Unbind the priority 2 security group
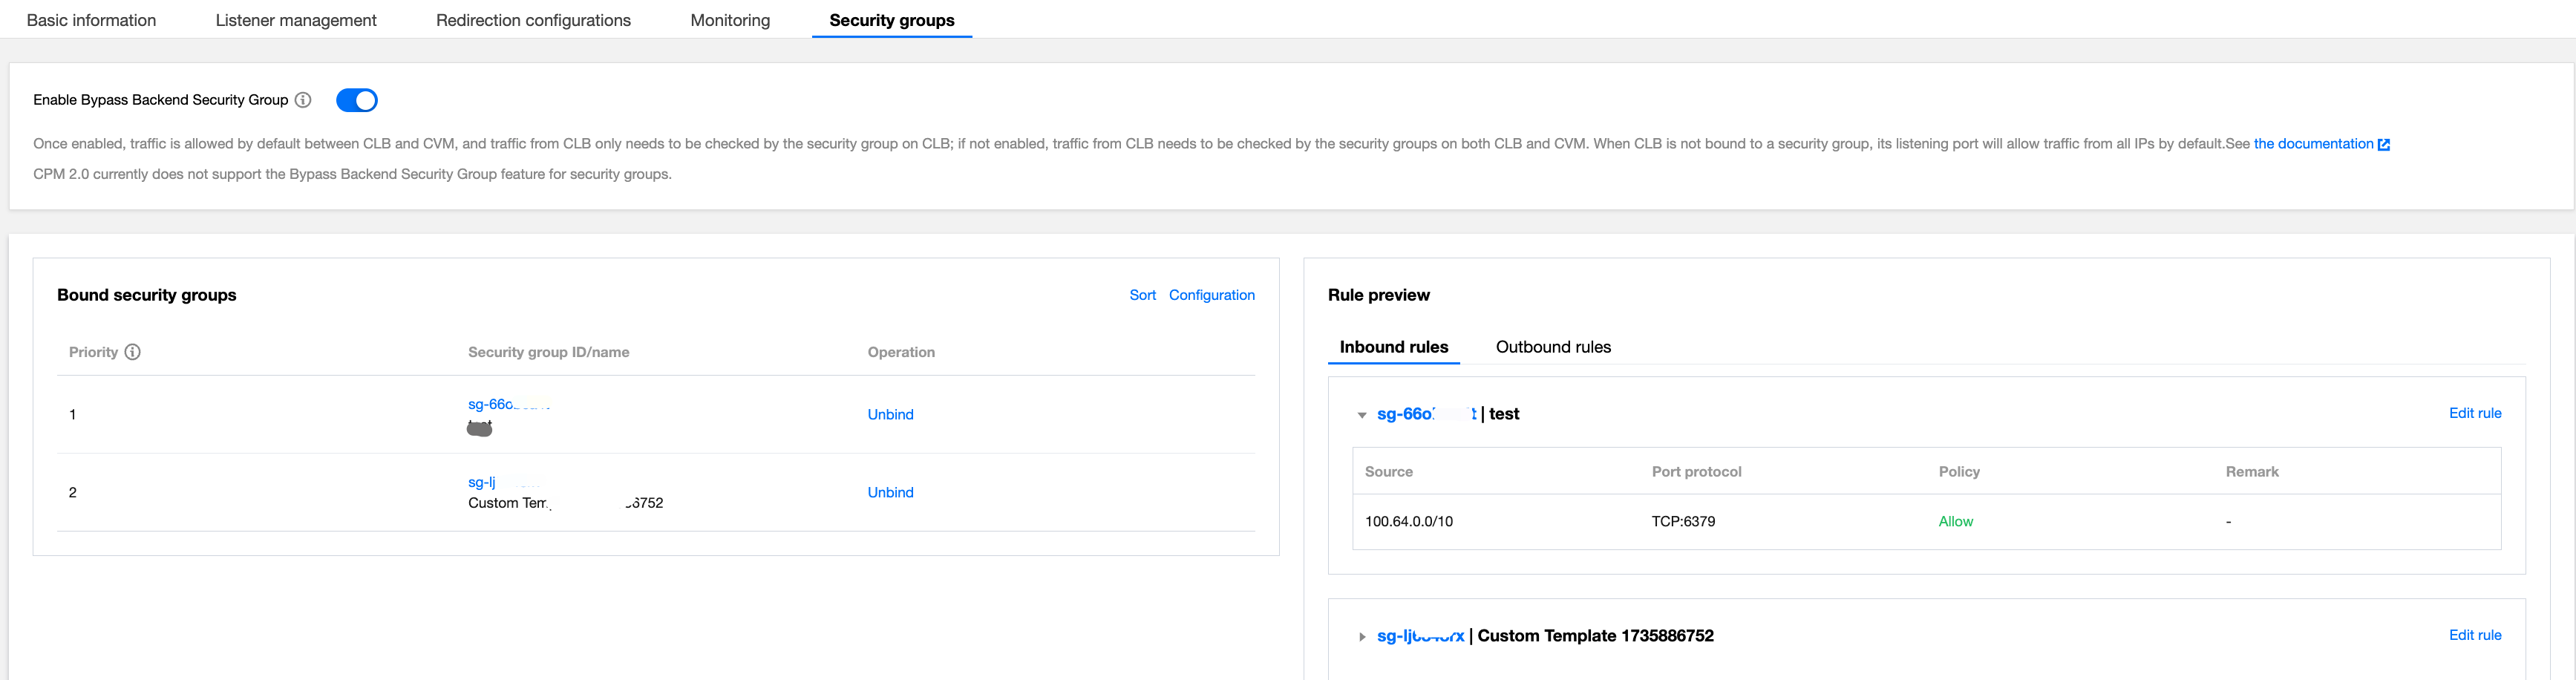 click(x=890, y=492)
